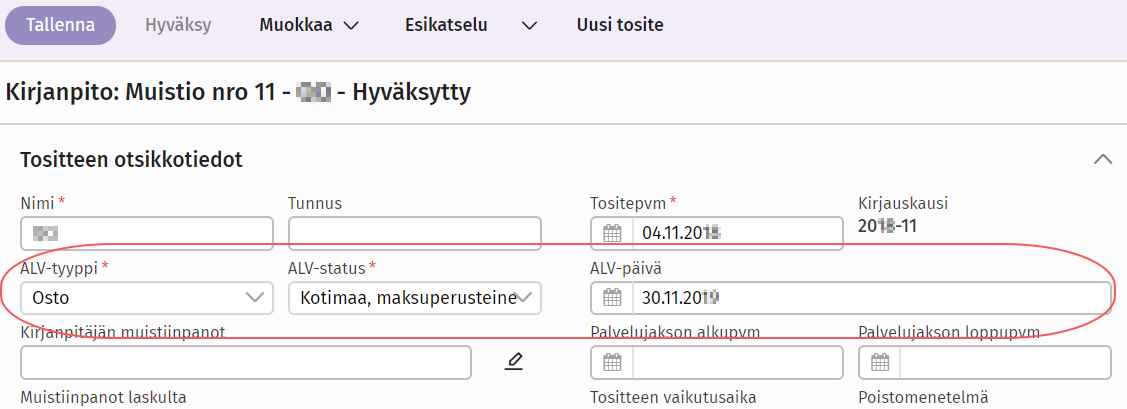Click the Muistiinpanot laskulta label
This screenshot has width=1127, height=409.
(x=104, y=397)
